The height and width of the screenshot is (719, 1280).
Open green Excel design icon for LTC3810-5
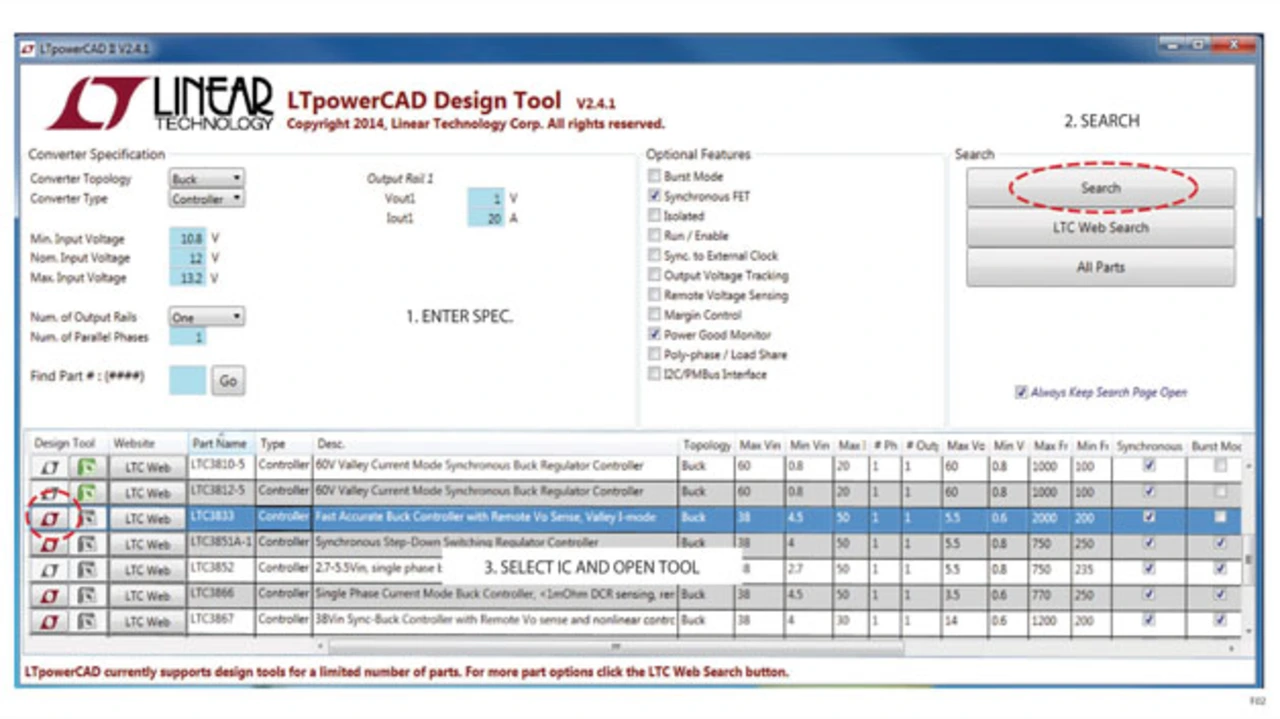tap(87, 467)
